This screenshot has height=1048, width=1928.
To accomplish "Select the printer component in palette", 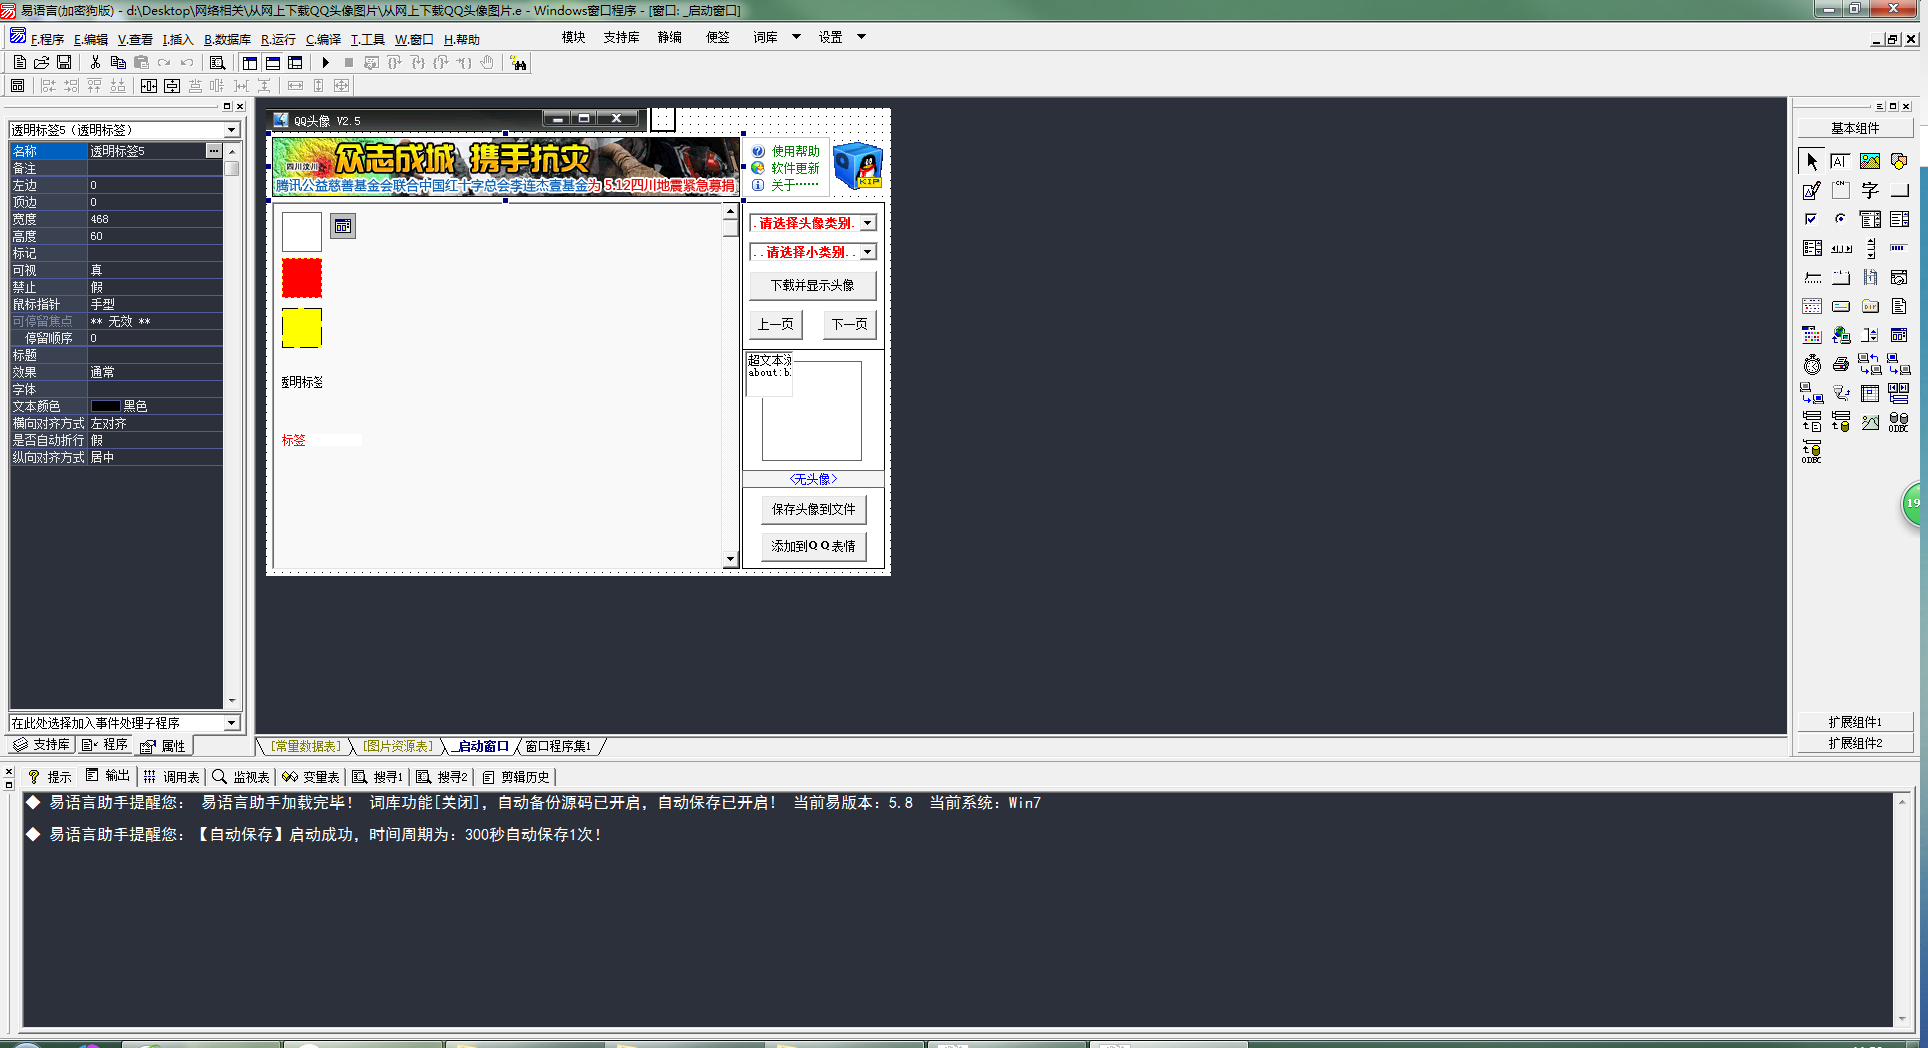I will coord(1840,365).
